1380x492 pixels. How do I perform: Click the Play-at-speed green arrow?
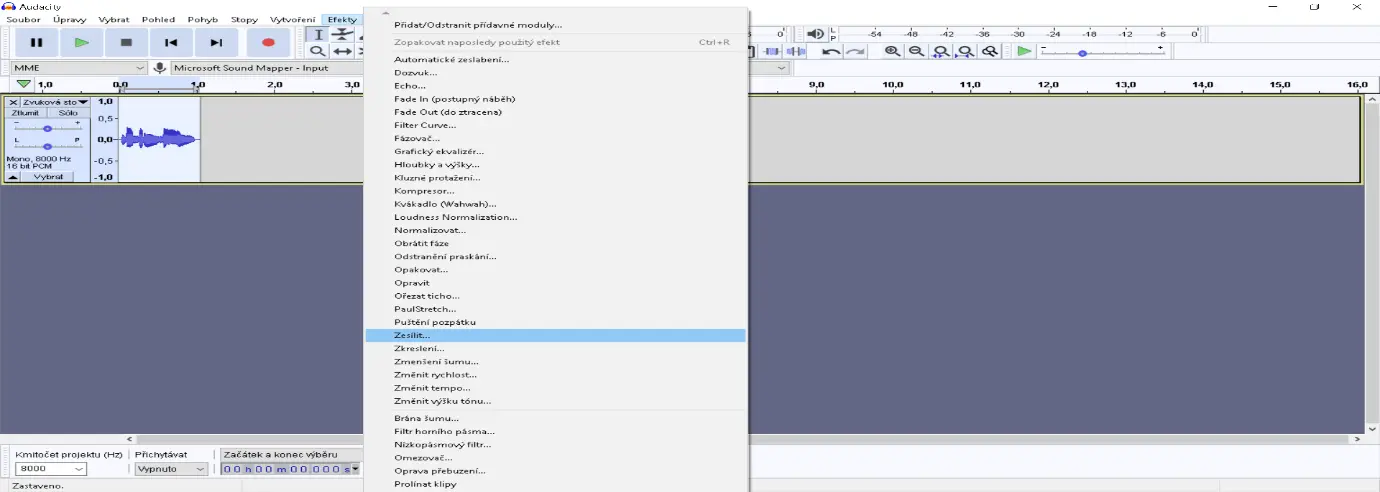pos(1024,51)
